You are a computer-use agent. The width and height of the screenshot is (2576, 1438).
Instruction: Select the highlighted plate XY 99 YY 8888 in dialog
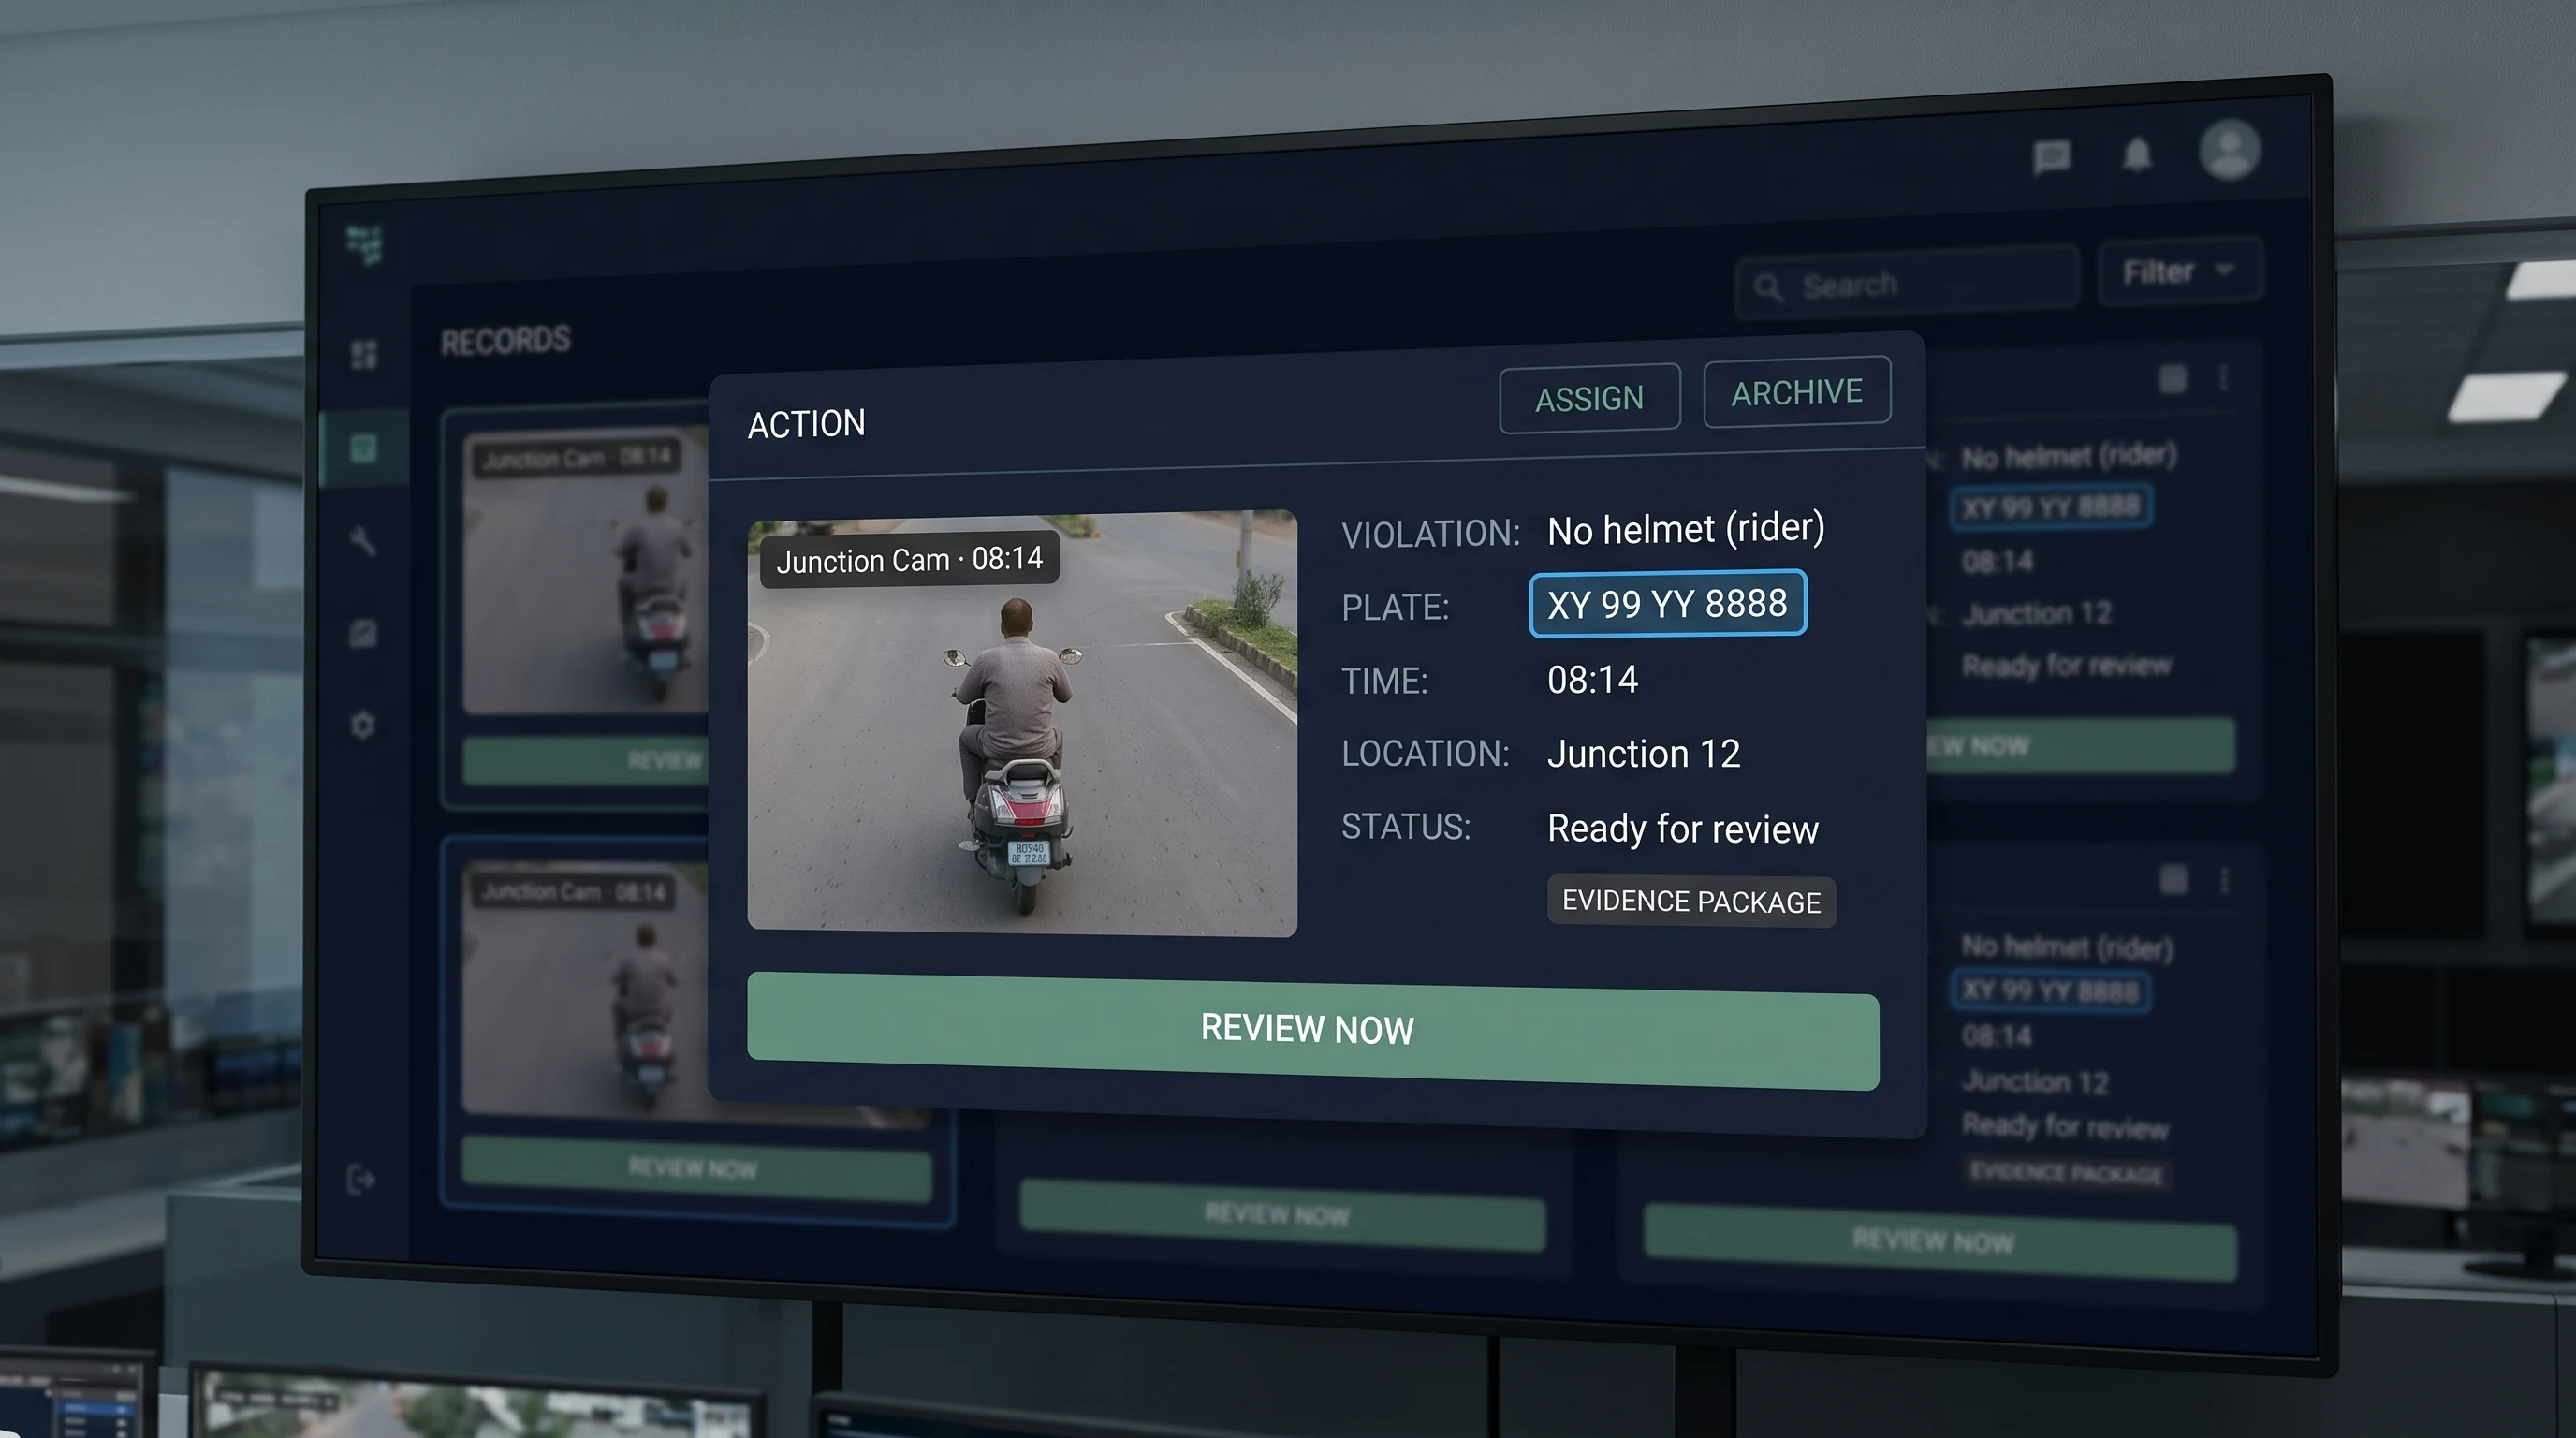(1667, 603)
